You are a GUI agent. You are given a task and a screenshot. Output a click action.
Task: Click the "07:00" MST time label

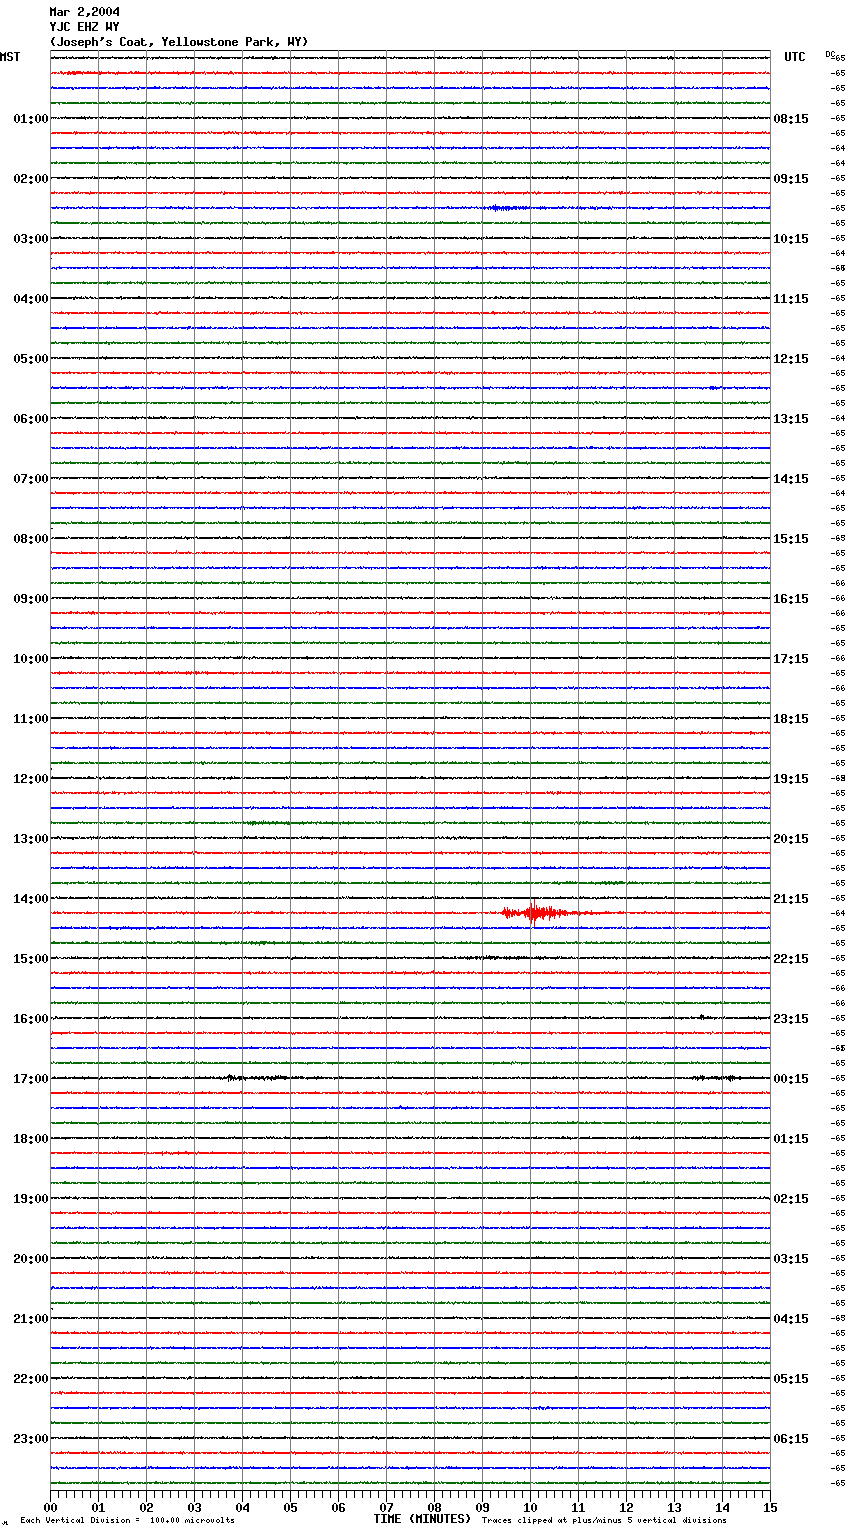(31, 479)
